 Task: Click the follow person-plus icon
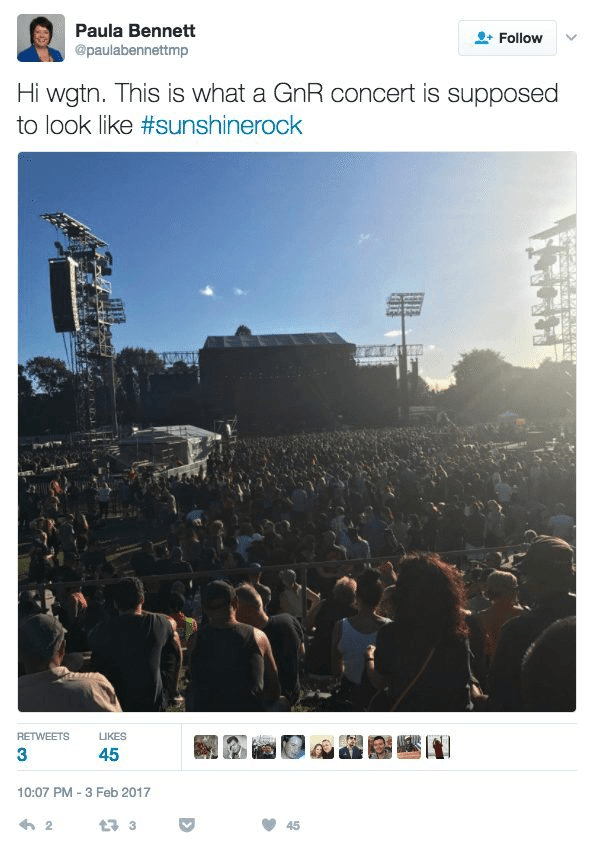pos(483,38)
